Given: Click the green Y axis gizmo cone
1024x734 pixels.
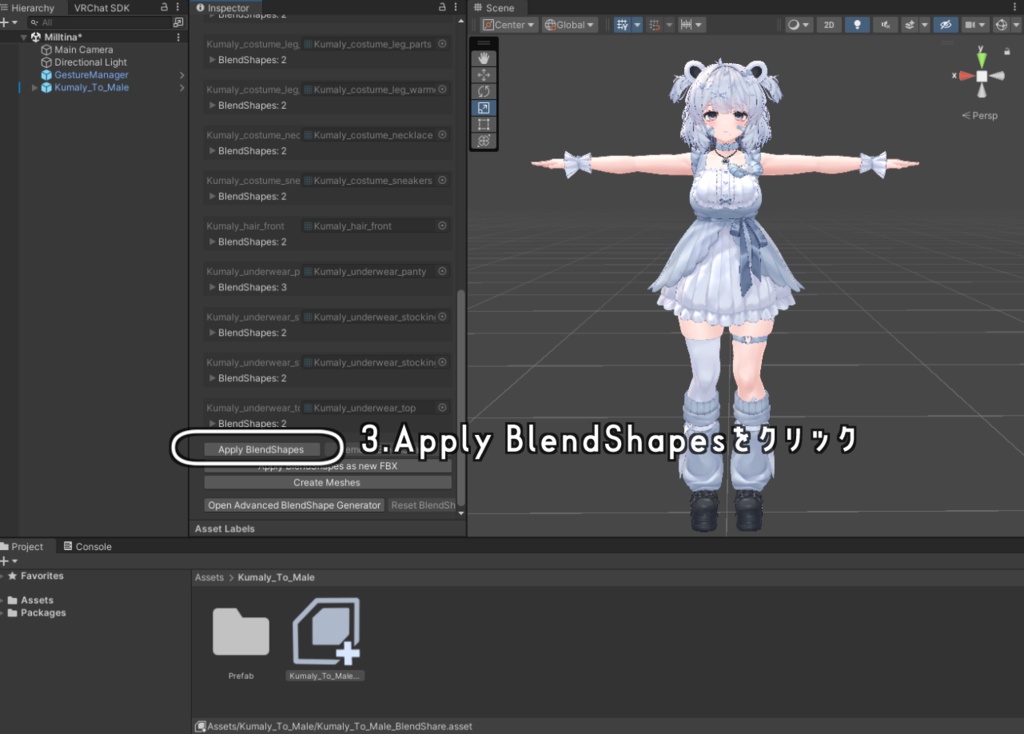Looking at the screenshot, I should pyautogui.click(x=982, y=59).
